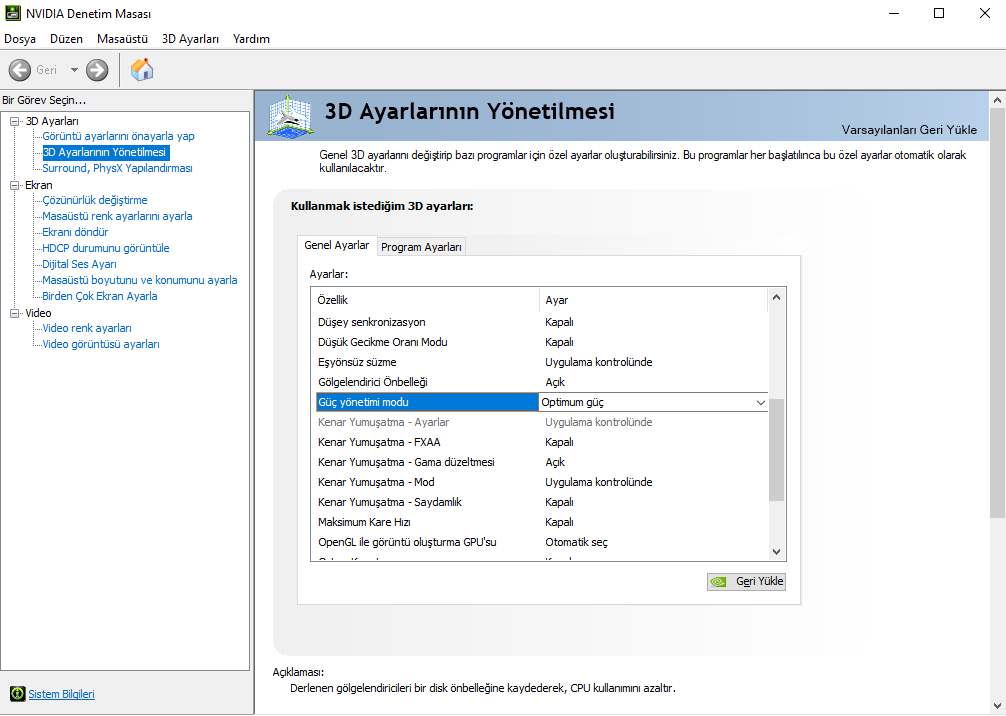
Task: Select the Kenar Yumuşatma - FXAA row
Action: click(541, 442)
